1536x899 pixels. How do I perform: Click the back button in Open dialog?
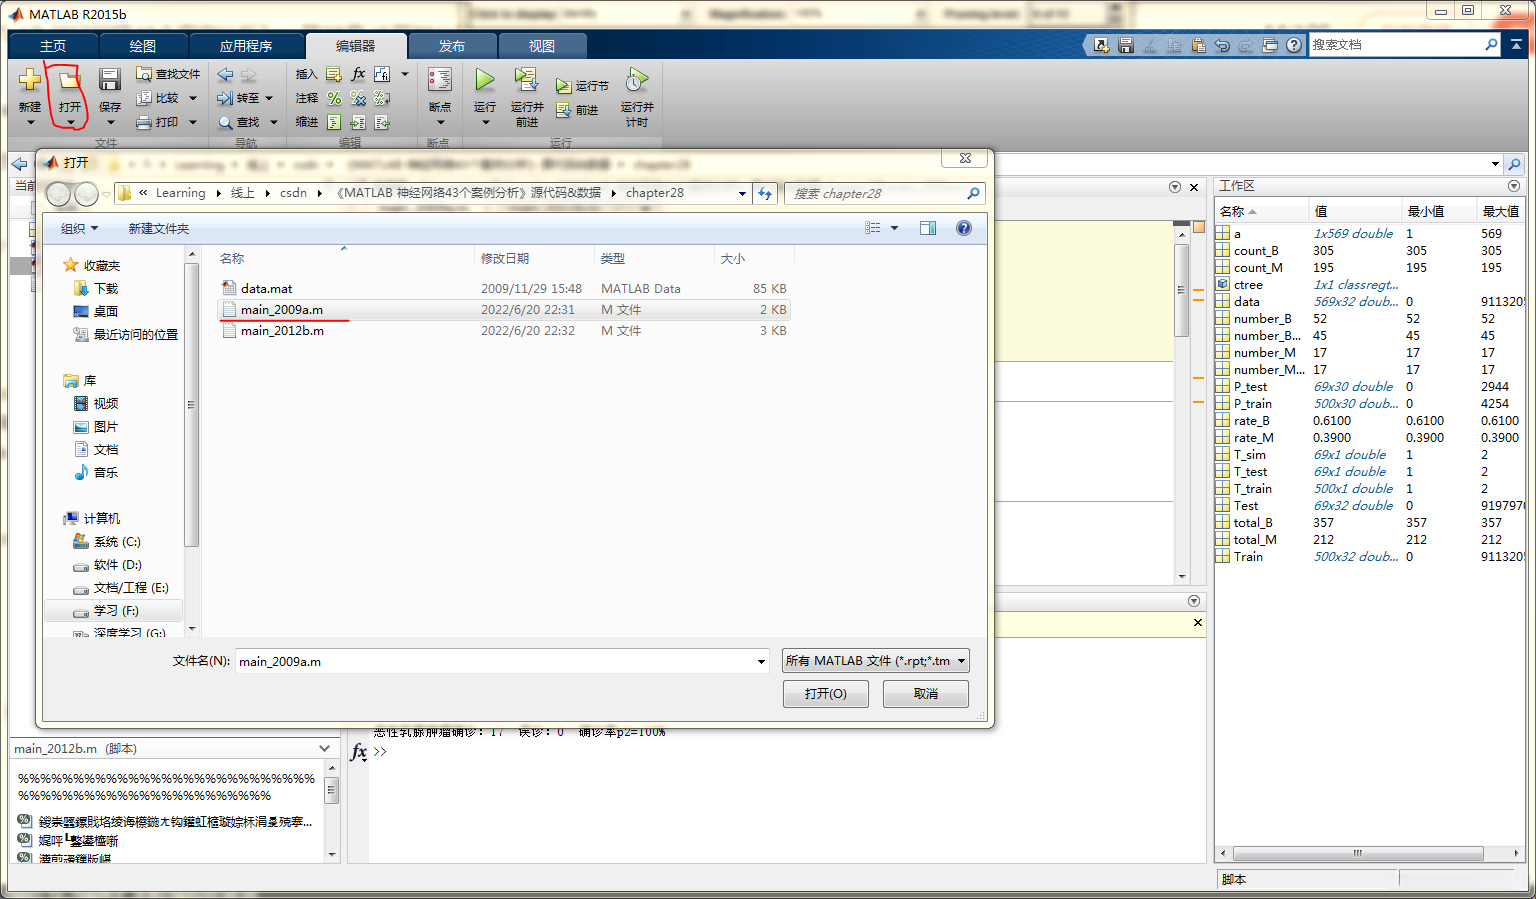(x=59, y=194)
